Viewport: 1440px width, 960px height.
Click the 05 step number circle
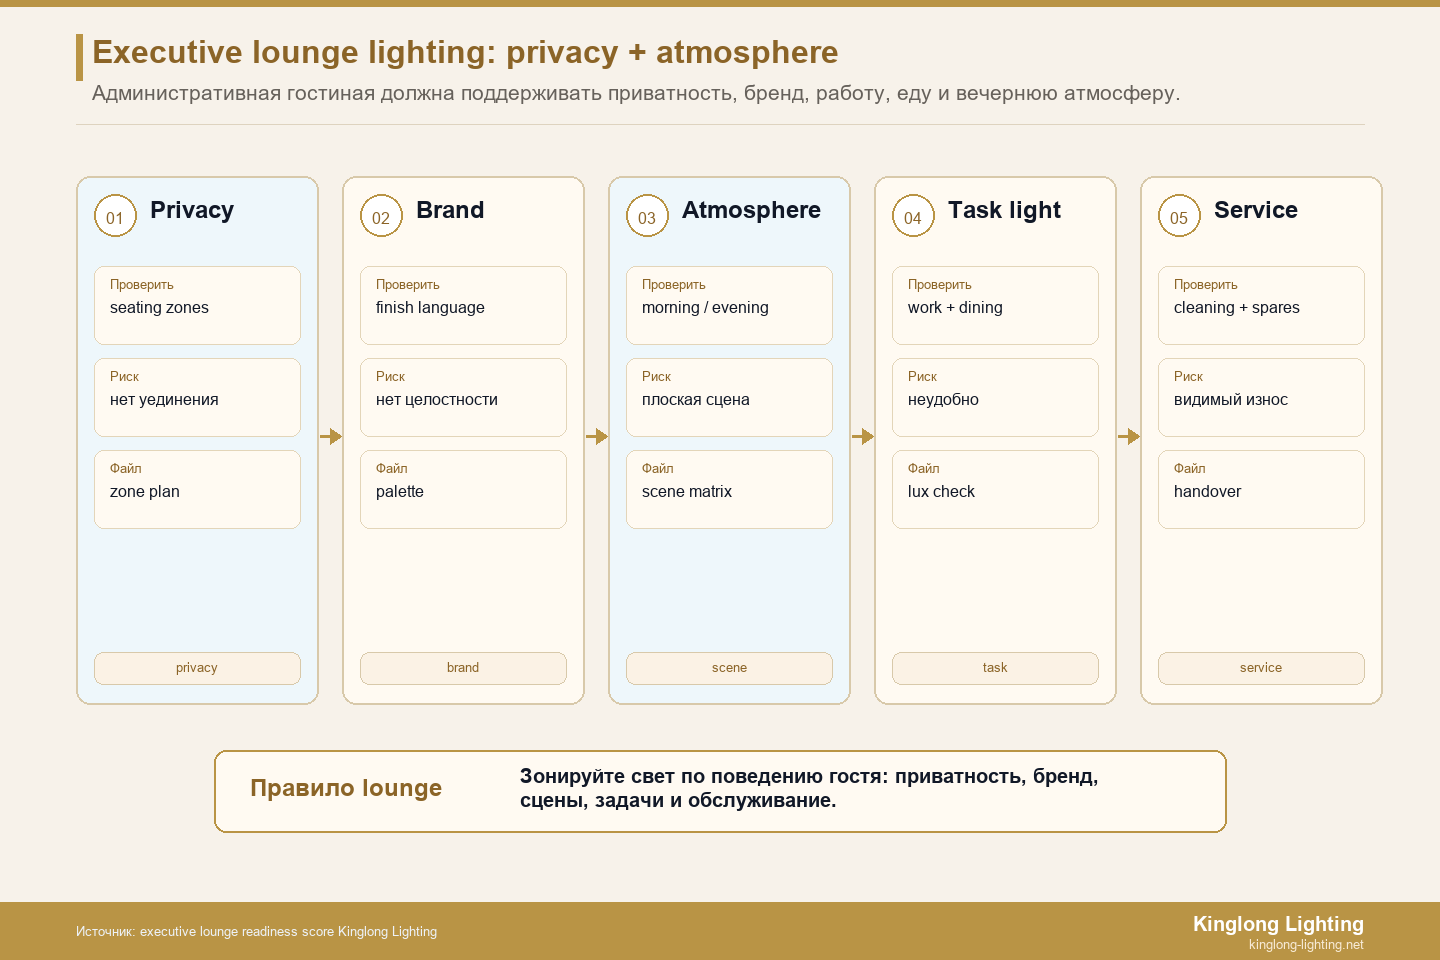coord(1179,216)
